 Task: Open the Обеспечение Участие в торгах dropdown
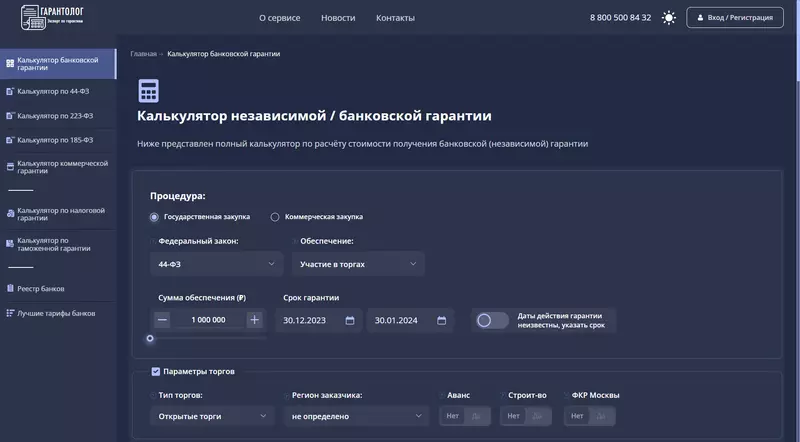pos(358,264)
